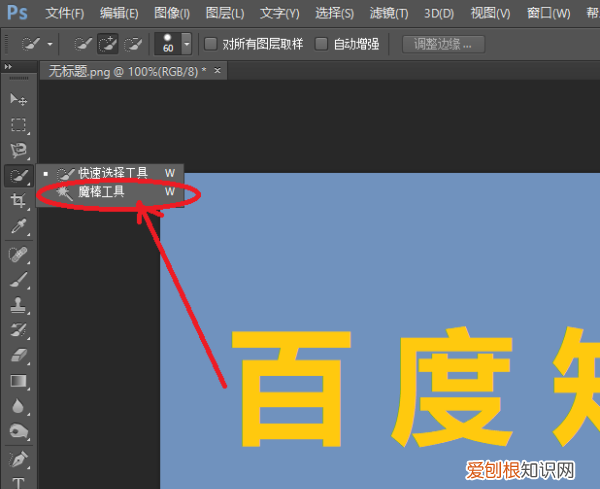Select the Rectangular Marquee tool

pyautogui.click(x=18, y=125)
